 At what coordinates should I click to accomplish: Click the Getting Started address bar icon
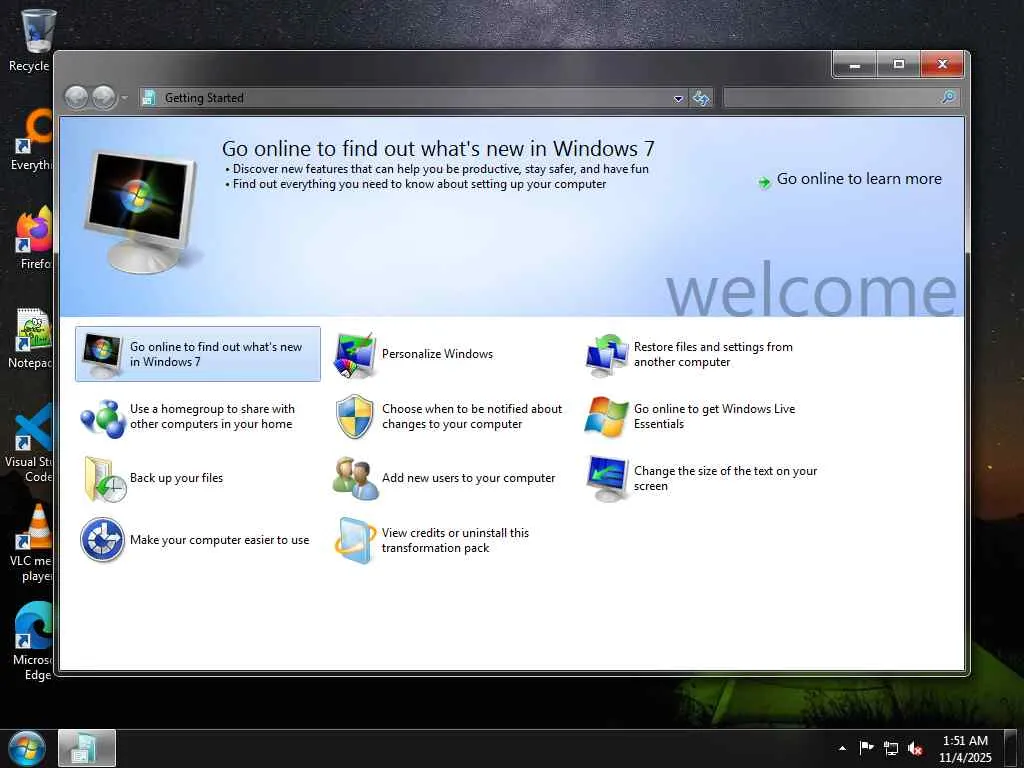coord(149,98)
